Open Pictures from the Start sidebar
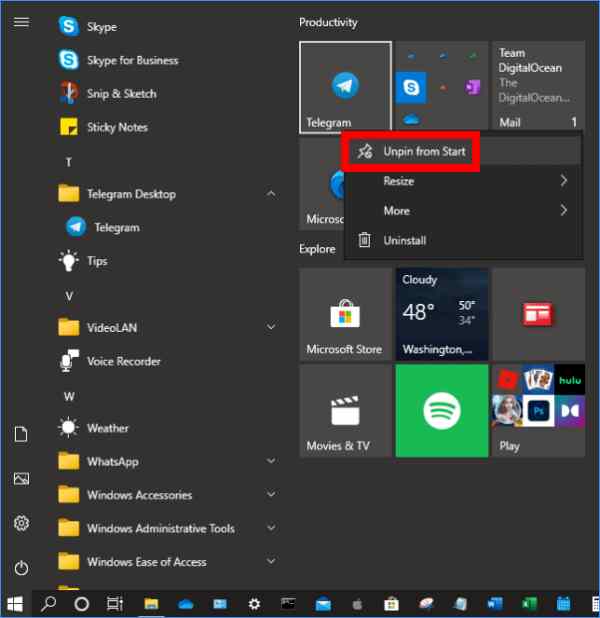600x618 pixels. coord(21,478)
